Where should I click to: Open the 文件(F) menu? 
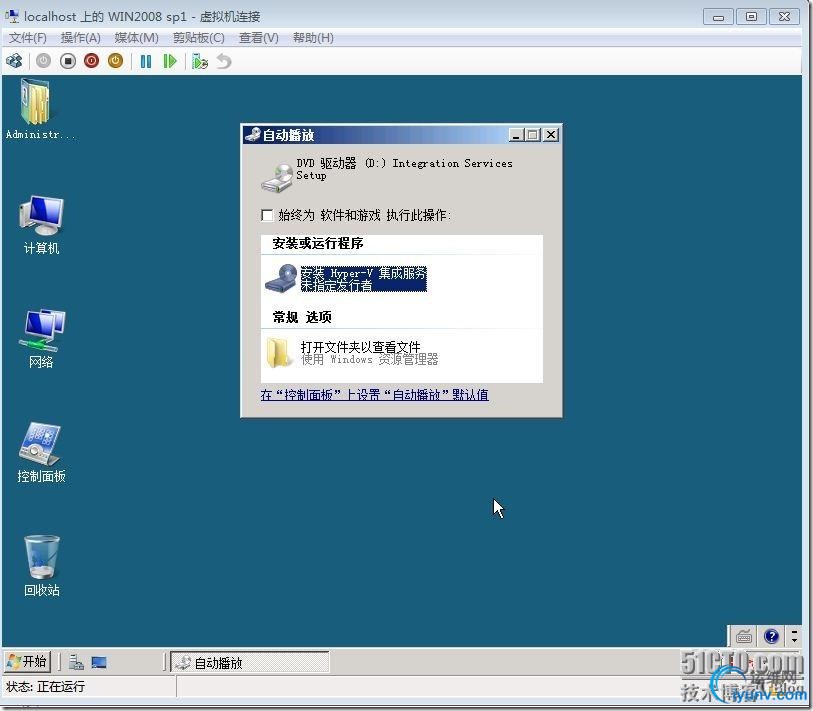coord(27,38)
